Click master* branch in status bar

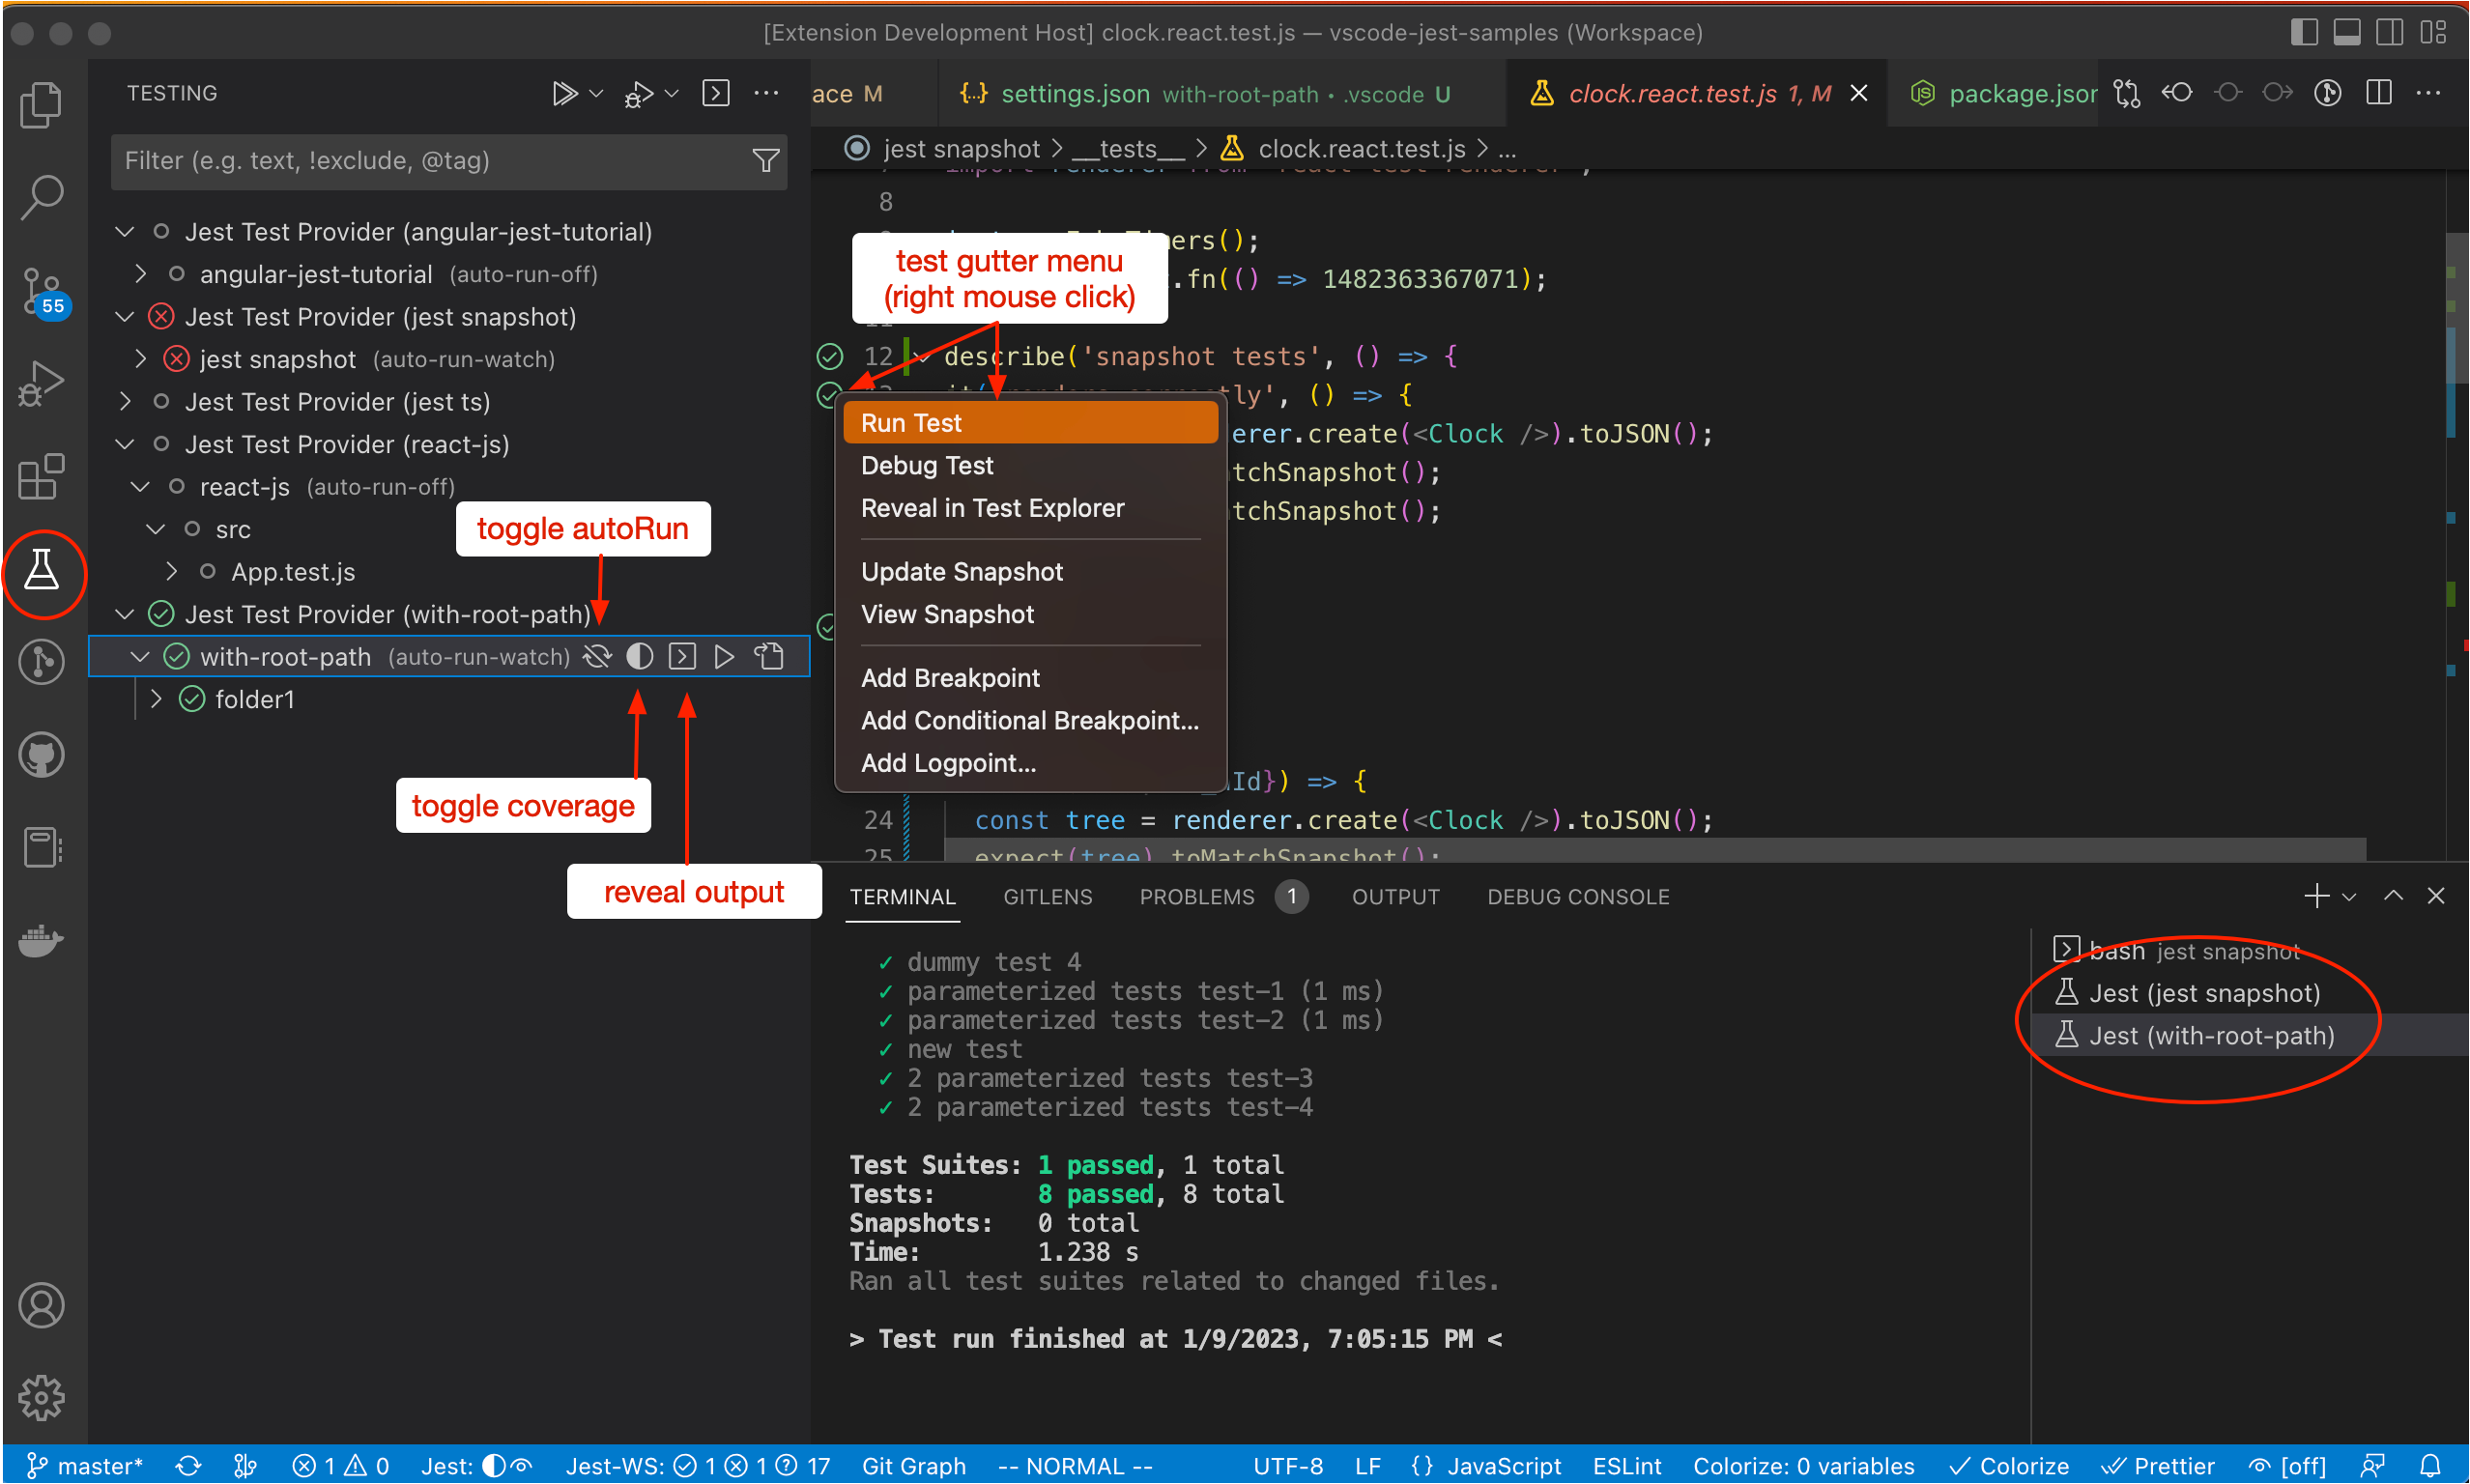[85, 1466]
